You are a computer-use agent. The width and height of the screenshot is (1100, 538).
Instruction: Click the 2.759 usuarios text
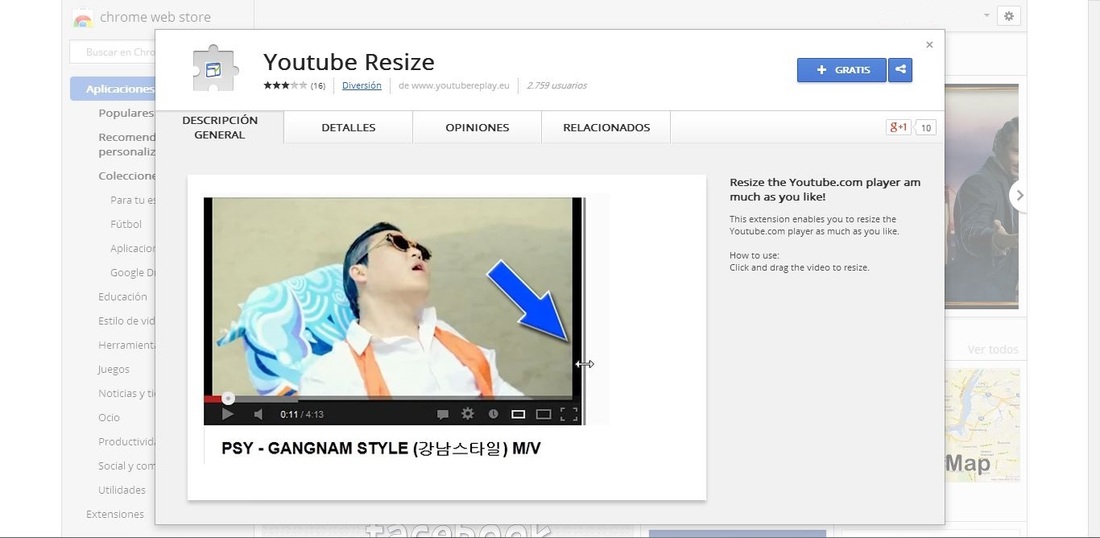tap(556, 86)
